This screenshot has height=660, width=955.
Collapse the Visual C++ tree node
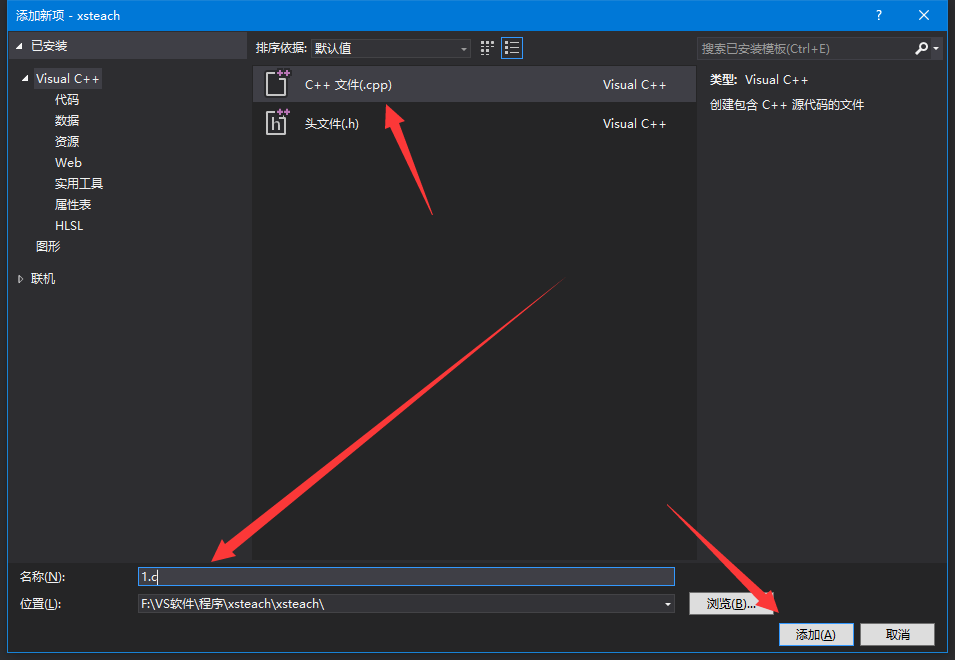tap(25, 78)
